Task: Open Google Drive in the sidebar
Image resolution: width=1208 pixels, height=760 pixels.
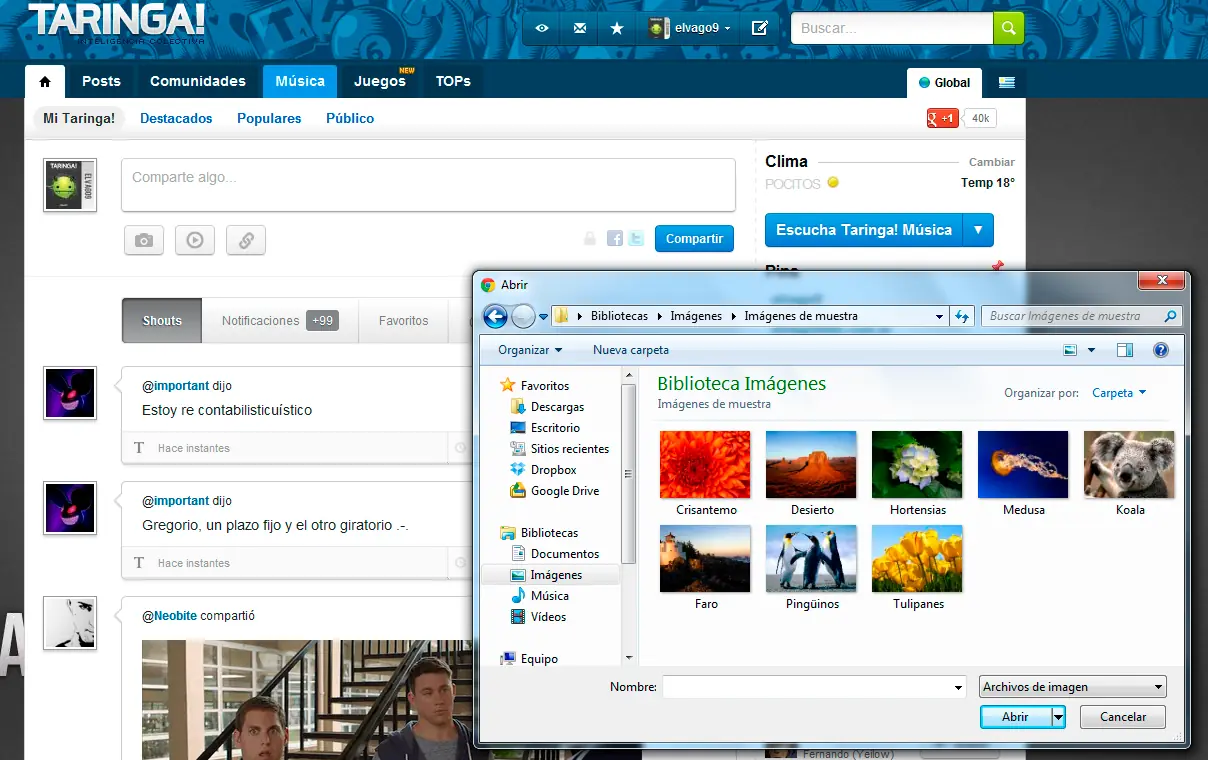Action: coord(555,491)
